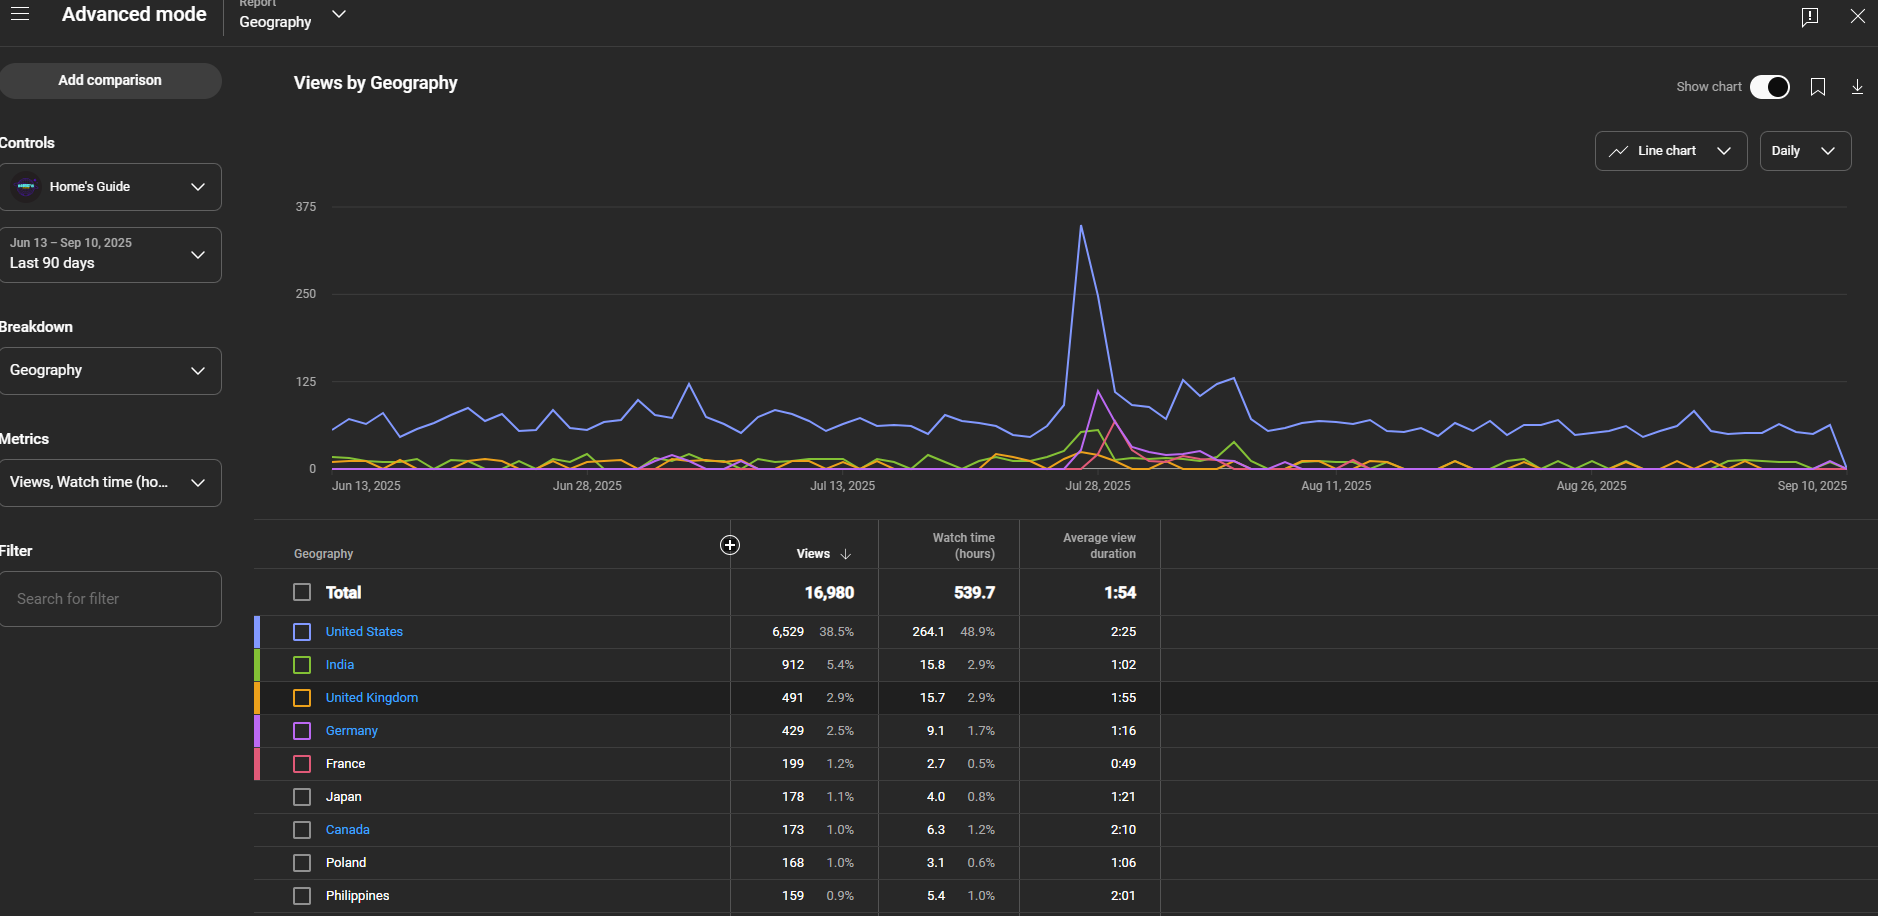Open the Line chart type dropdown
1878x916 pixels.
(1671, 151)
